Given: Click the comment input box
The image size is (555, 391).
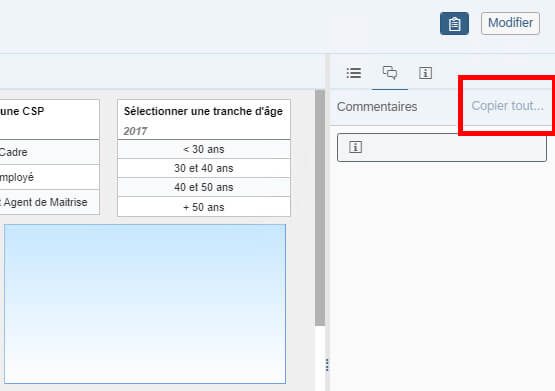Looking at the screenshot, I should [x=442, y=147].
